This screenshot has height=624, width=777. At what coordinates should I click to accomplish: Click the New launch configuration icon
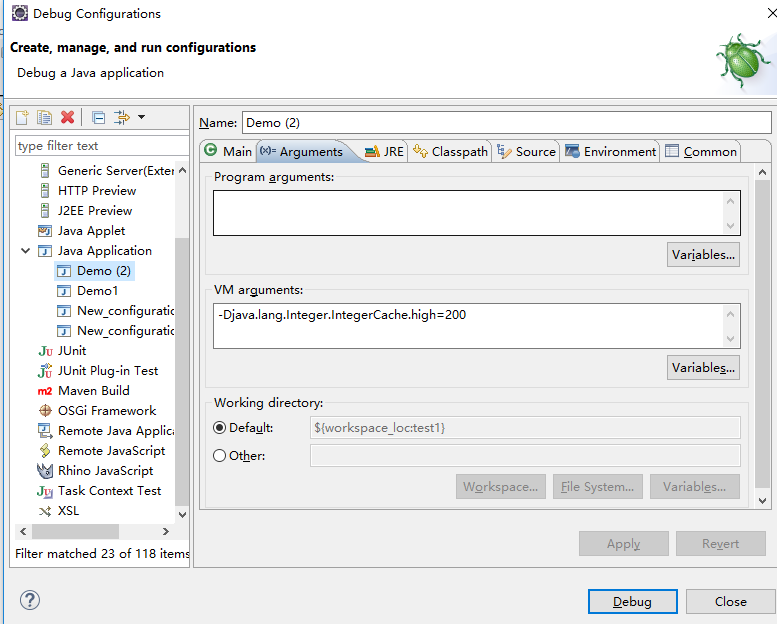(22, 117)
